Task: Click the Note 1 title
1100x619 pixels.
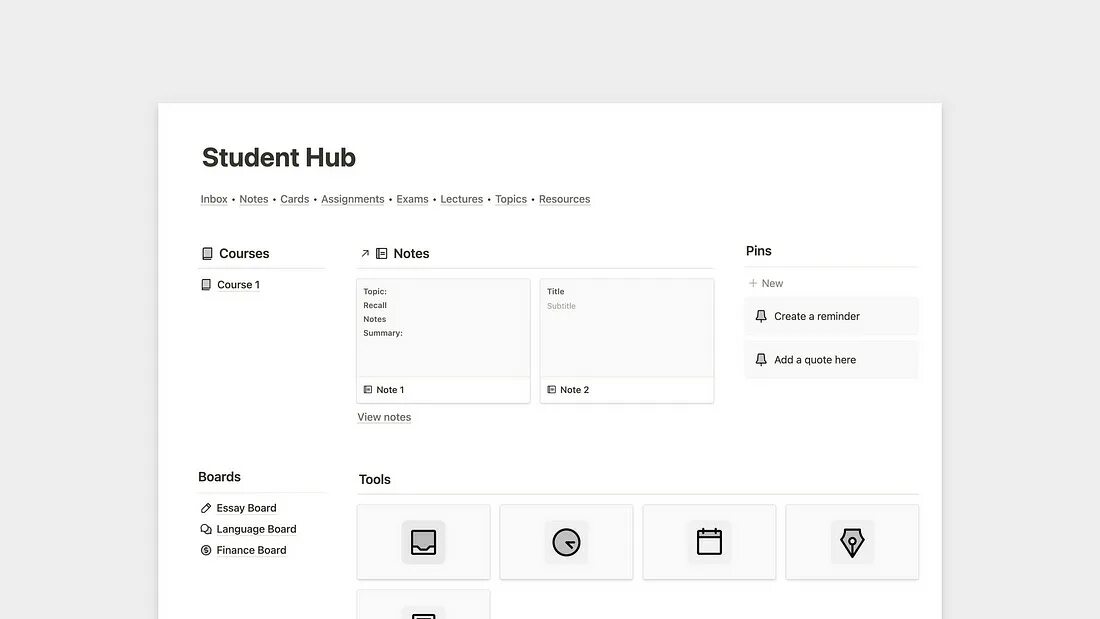Action: [390, 390]
